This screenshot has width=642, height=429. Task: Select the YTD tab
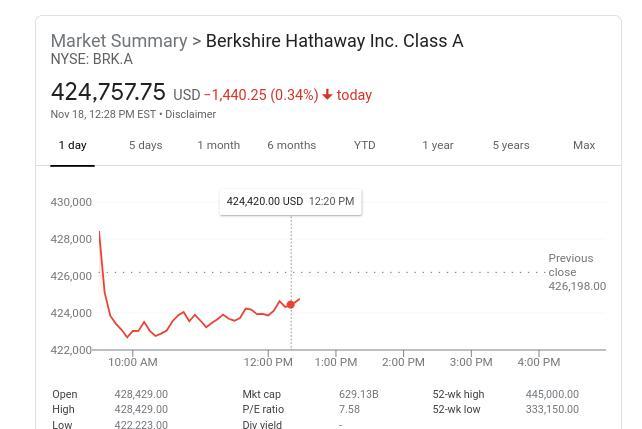point(364,145)
